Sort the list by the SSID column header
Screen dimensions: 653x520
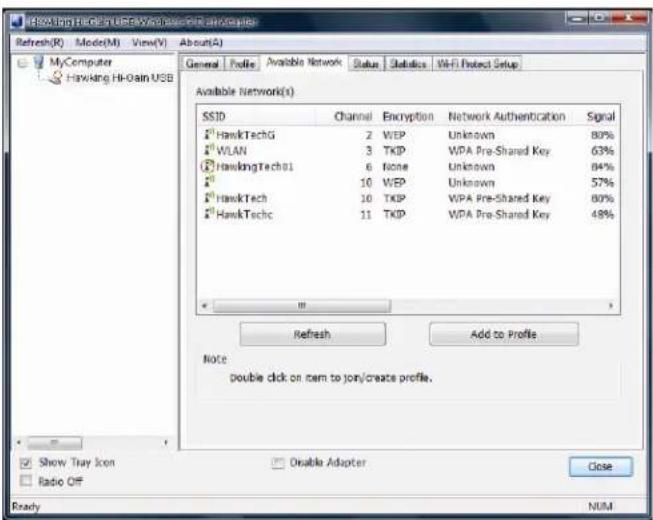tap(256, 116)
